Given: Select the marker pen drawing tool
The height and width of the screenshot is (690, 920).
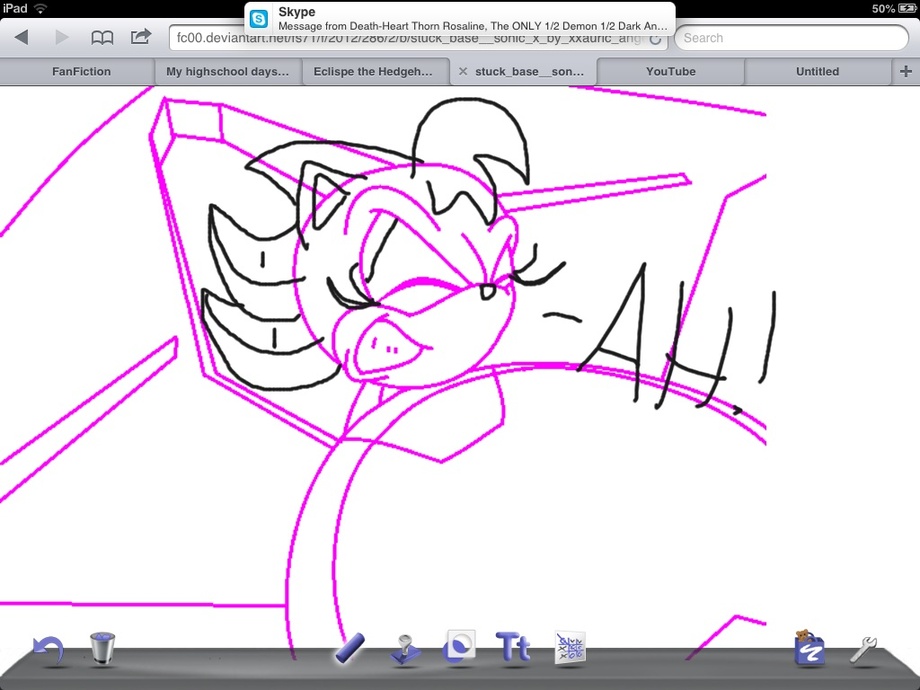Looking at the screenshot, I should point(350,648).
